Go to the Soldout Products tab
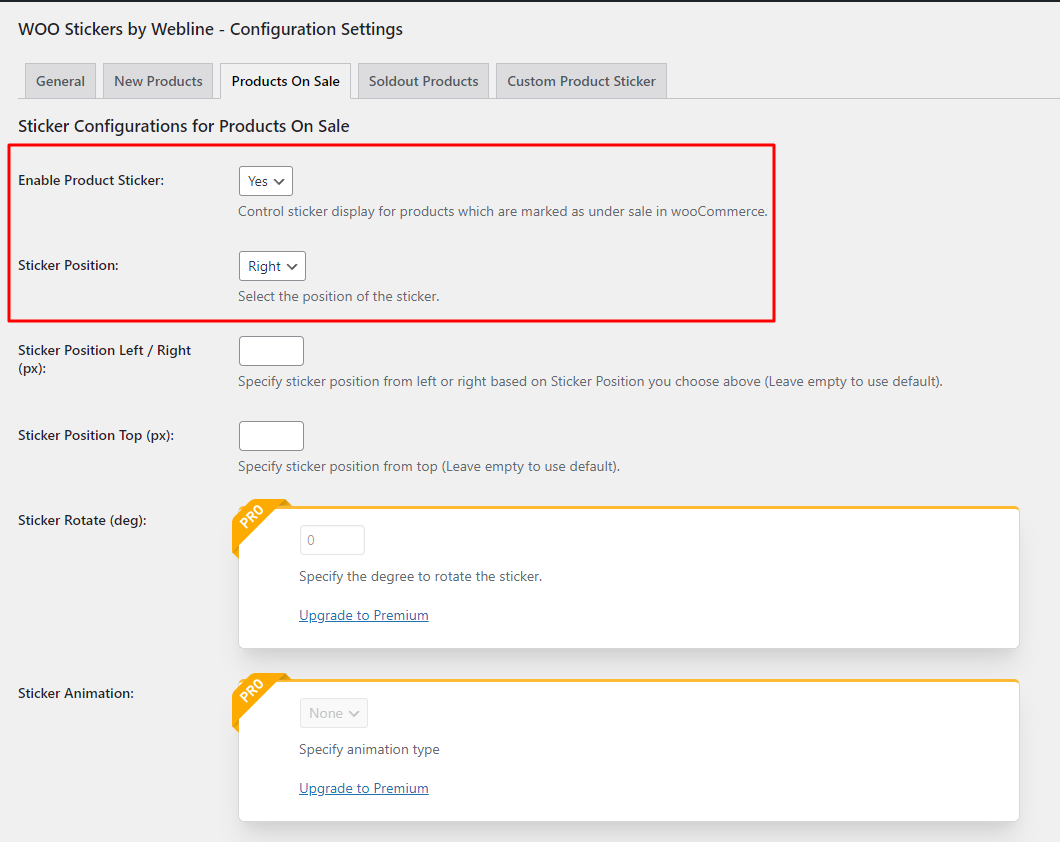This screenshot has height=842, width=1060. tap(423, 81)
